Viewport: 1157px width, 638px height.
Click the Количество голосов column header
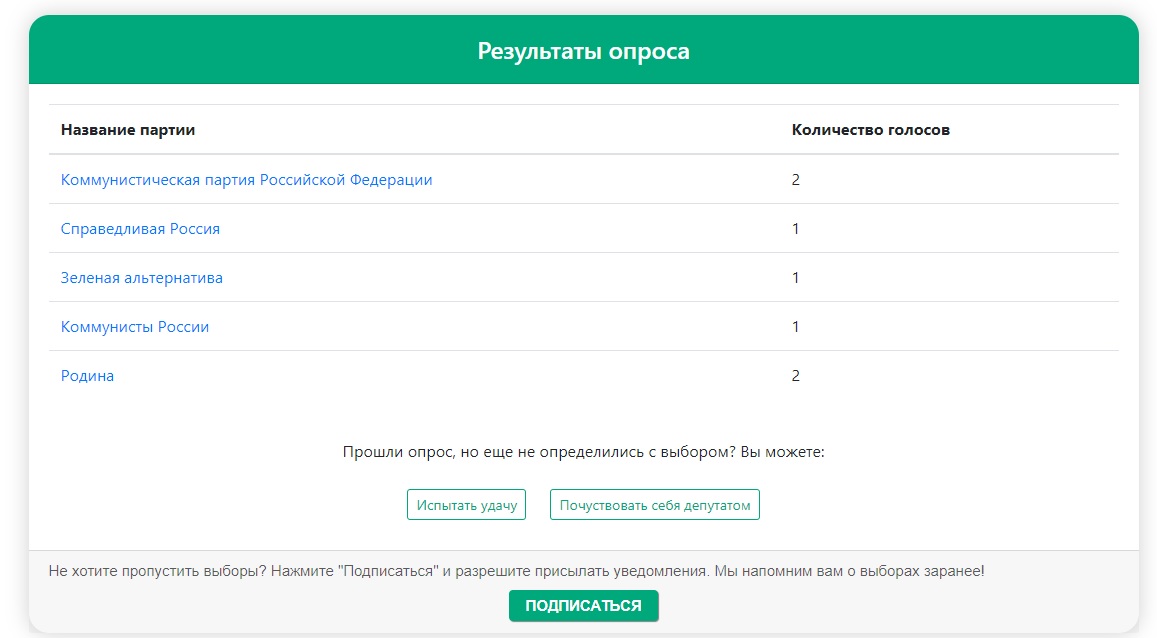(871, 130)
